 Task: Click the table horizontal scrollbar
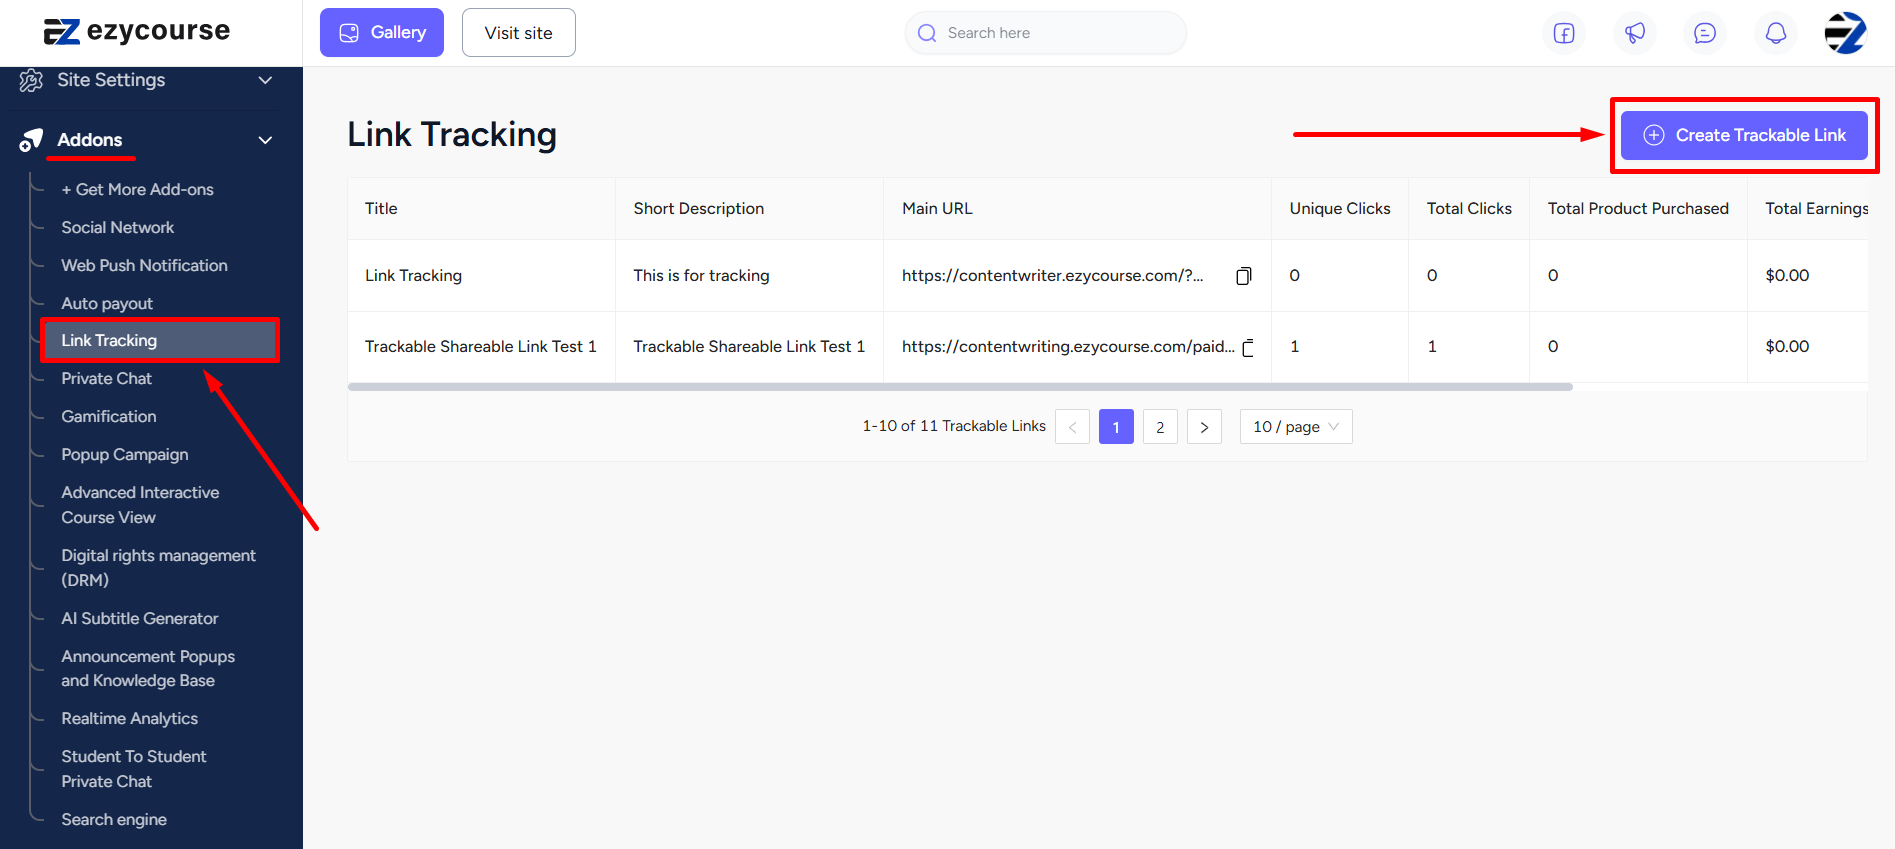coord(960,387)
